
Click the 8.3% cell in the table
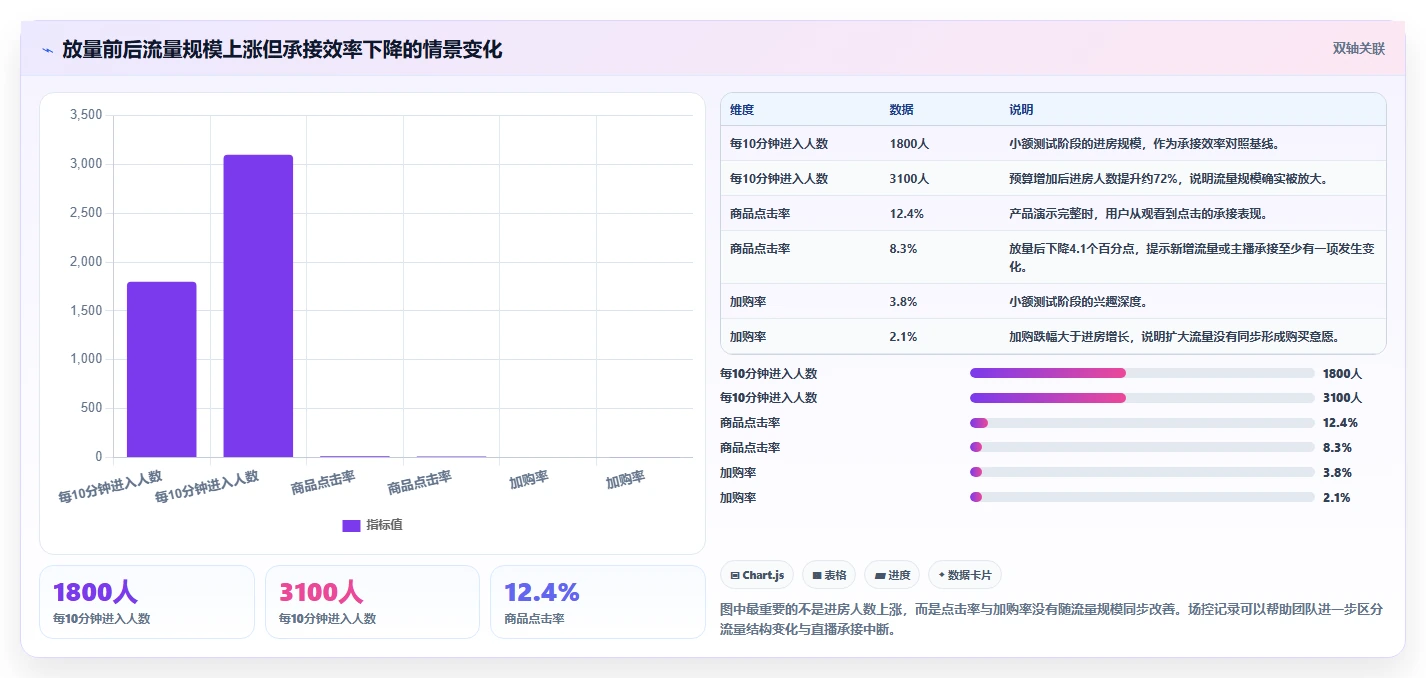coord(903,249)
